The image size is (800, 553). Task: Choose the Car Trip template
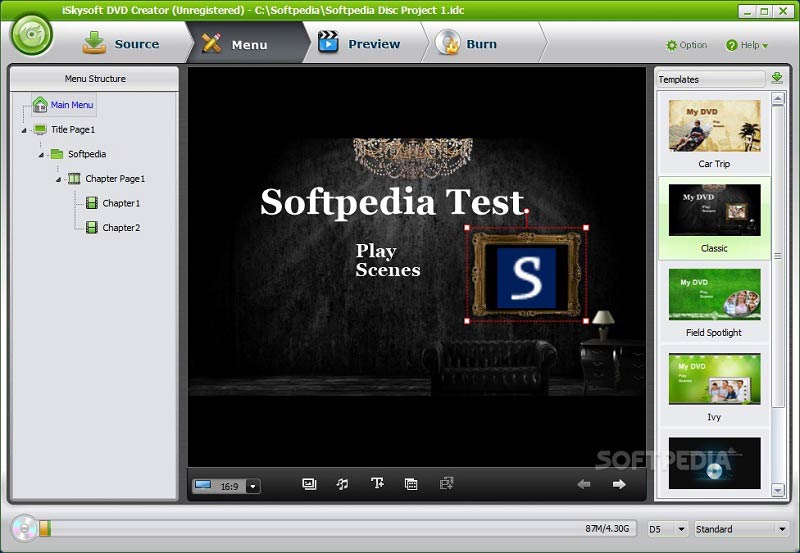point(714,134)
